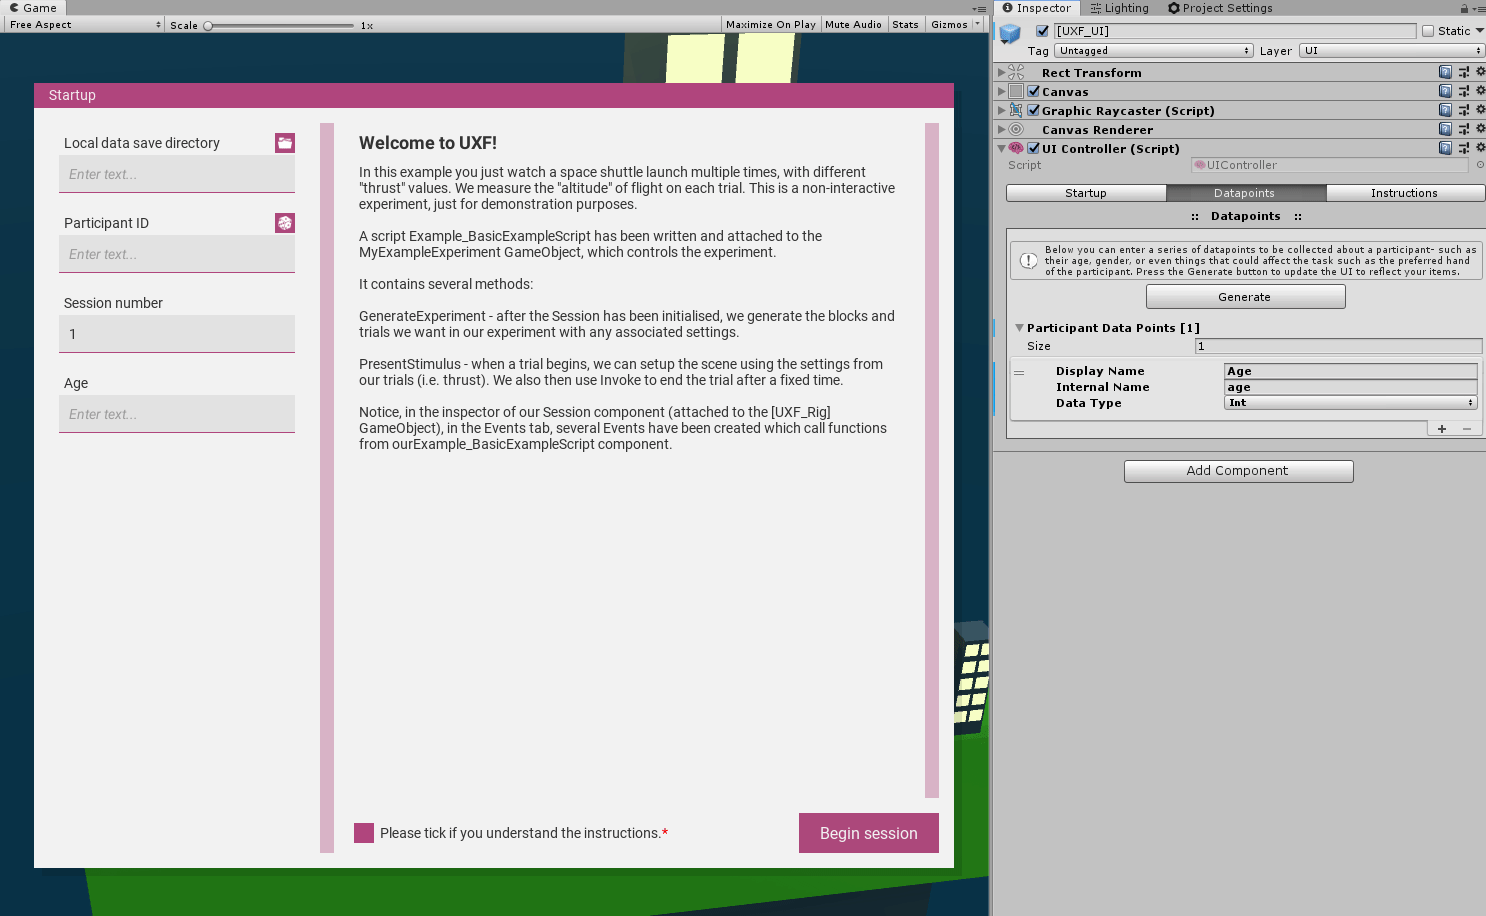Open the Canvas component settings gear

click(x=1480, y=91)
